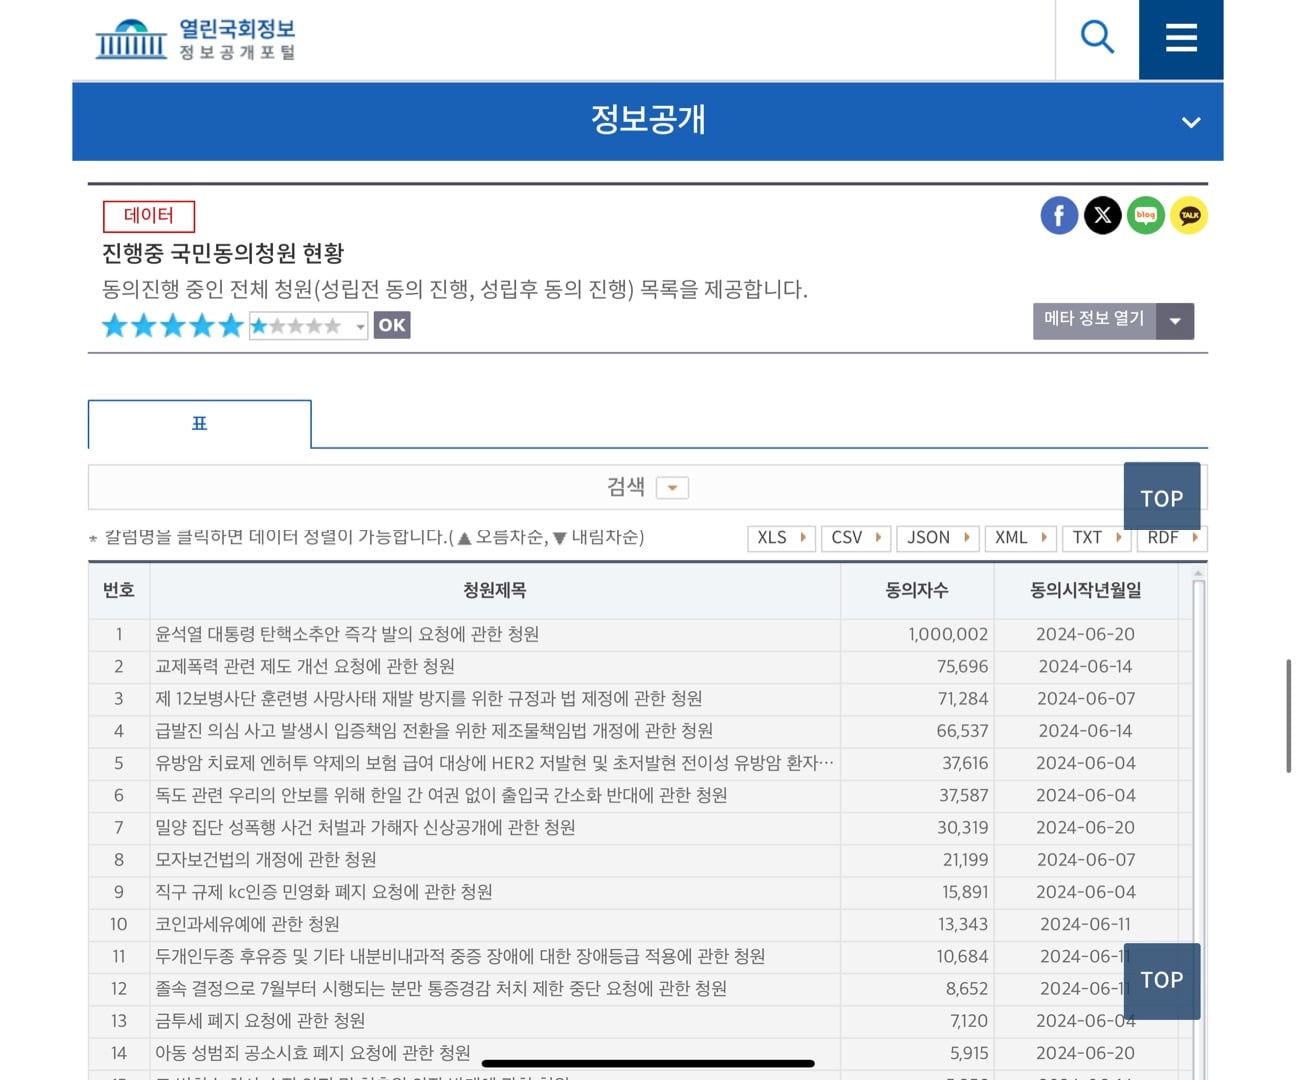Viewport: 1296px width, 1080px height.
Task: Open petition 직구 규제 kc인증 민영화 폐지
Action: pyautogui.click(x=324, y=892)
